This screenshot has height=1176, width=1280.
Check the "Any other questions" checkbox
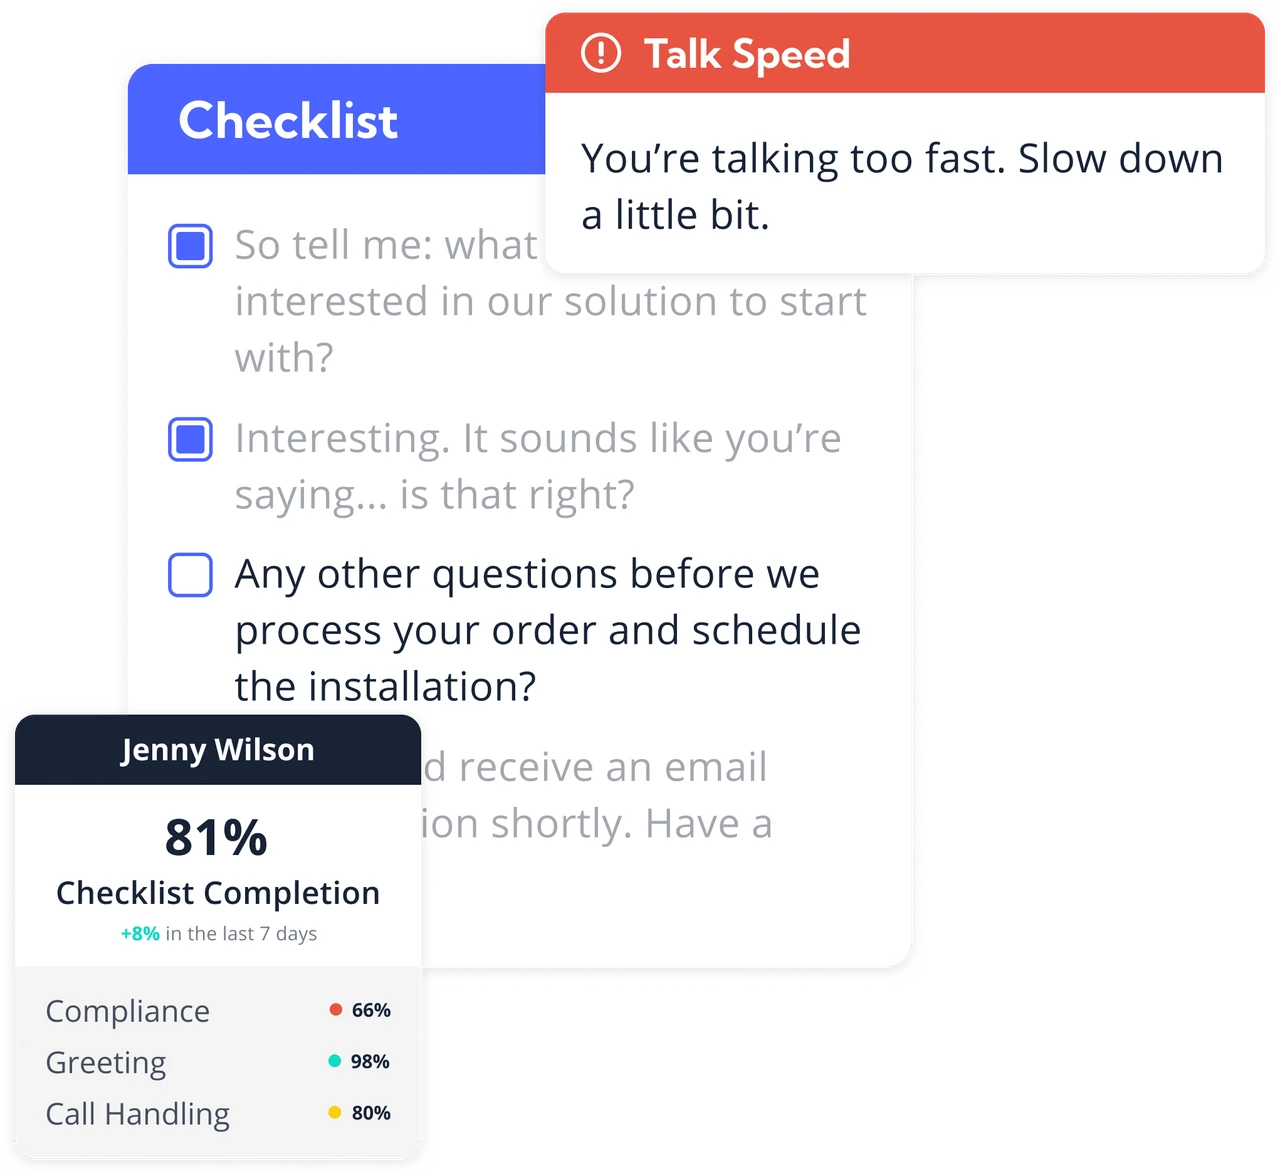(190, 575)
